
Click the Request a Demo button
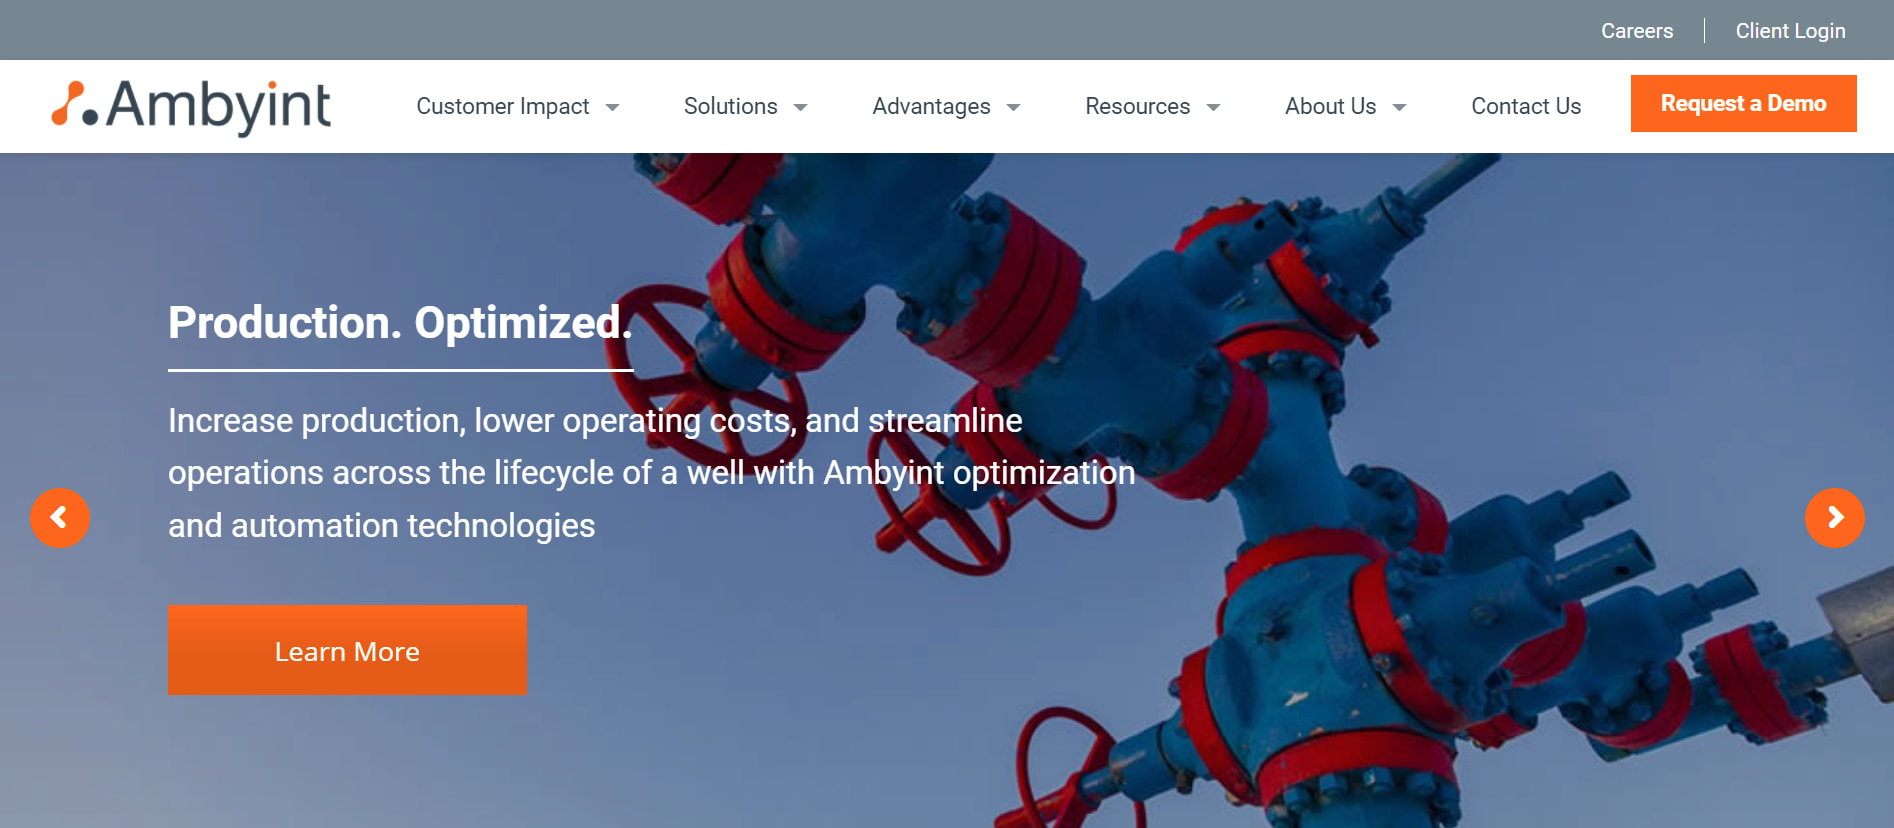(x=1744, y=103)
